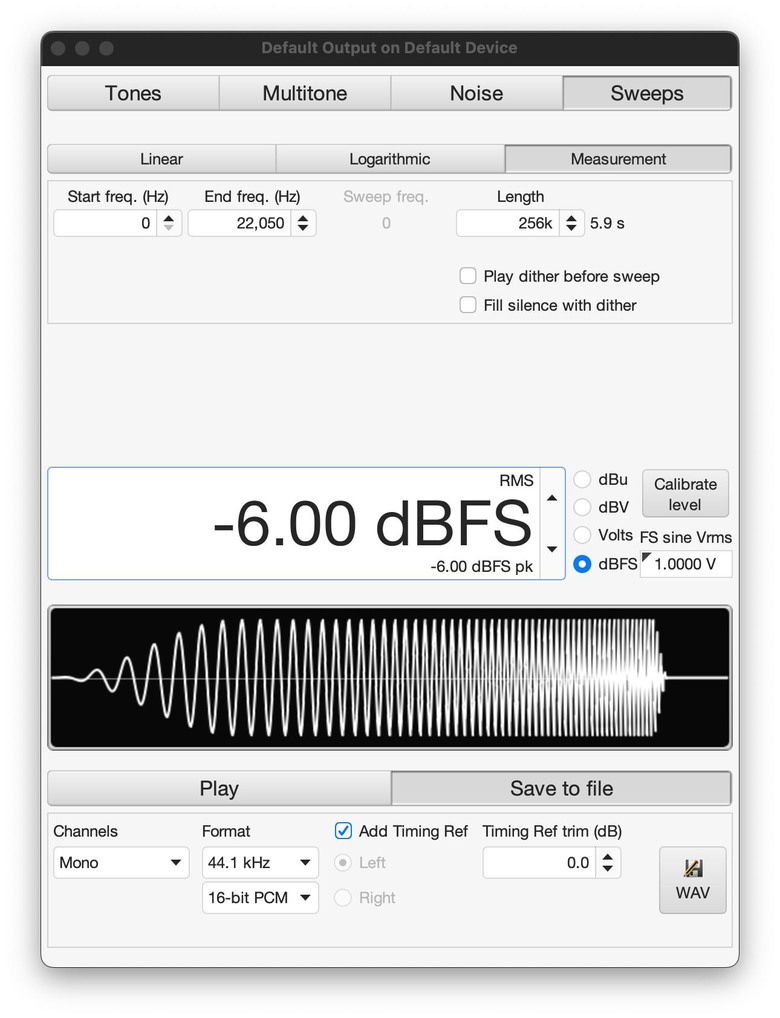Uncheck Add Timing Ref

click(x=343, y=831)
